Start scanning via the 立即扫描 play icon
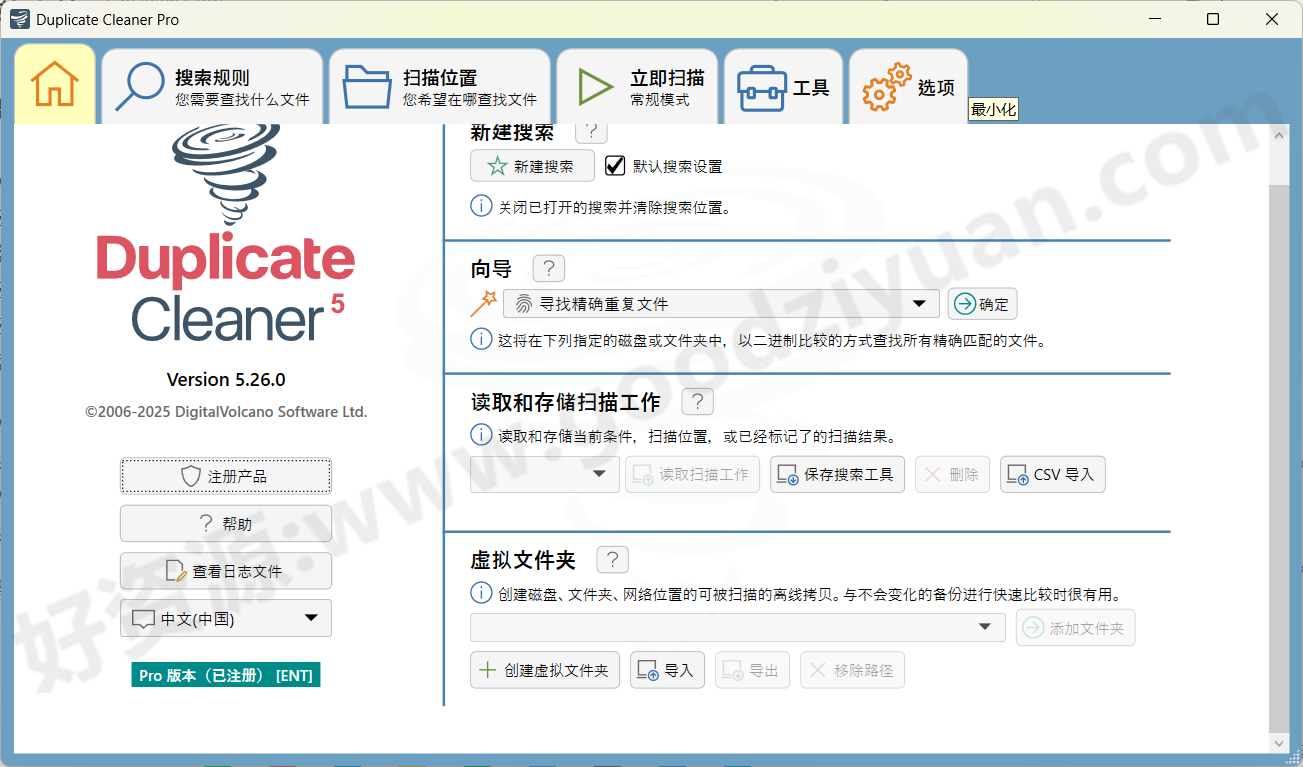This screenshot has width=1303, height=767. [594, 84]
